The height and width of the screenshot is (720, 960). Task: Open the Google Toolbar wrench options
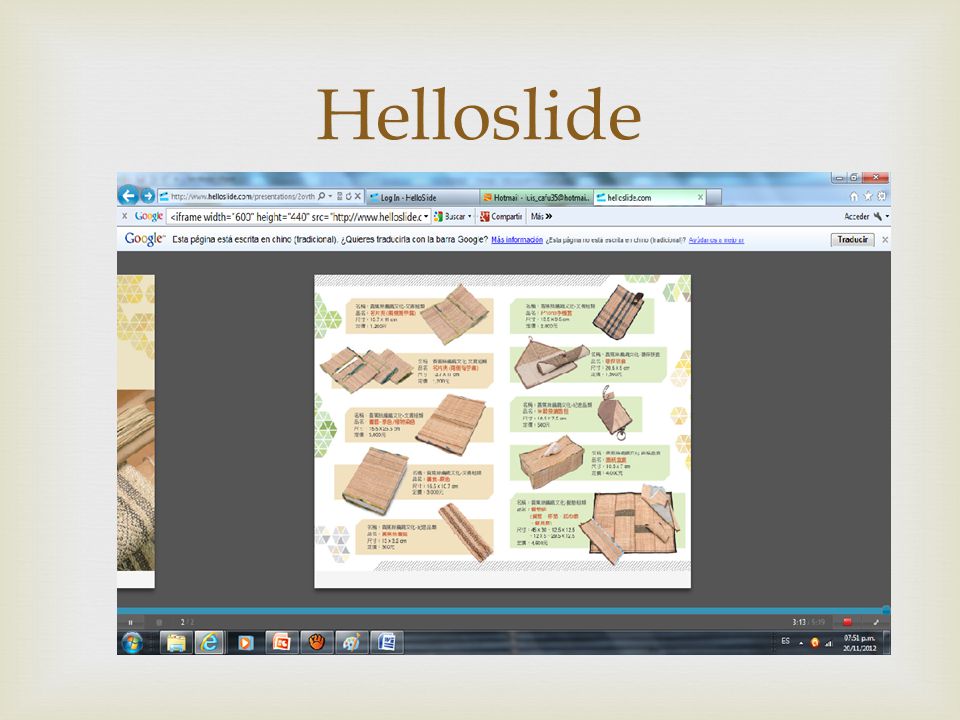point(880,217)
